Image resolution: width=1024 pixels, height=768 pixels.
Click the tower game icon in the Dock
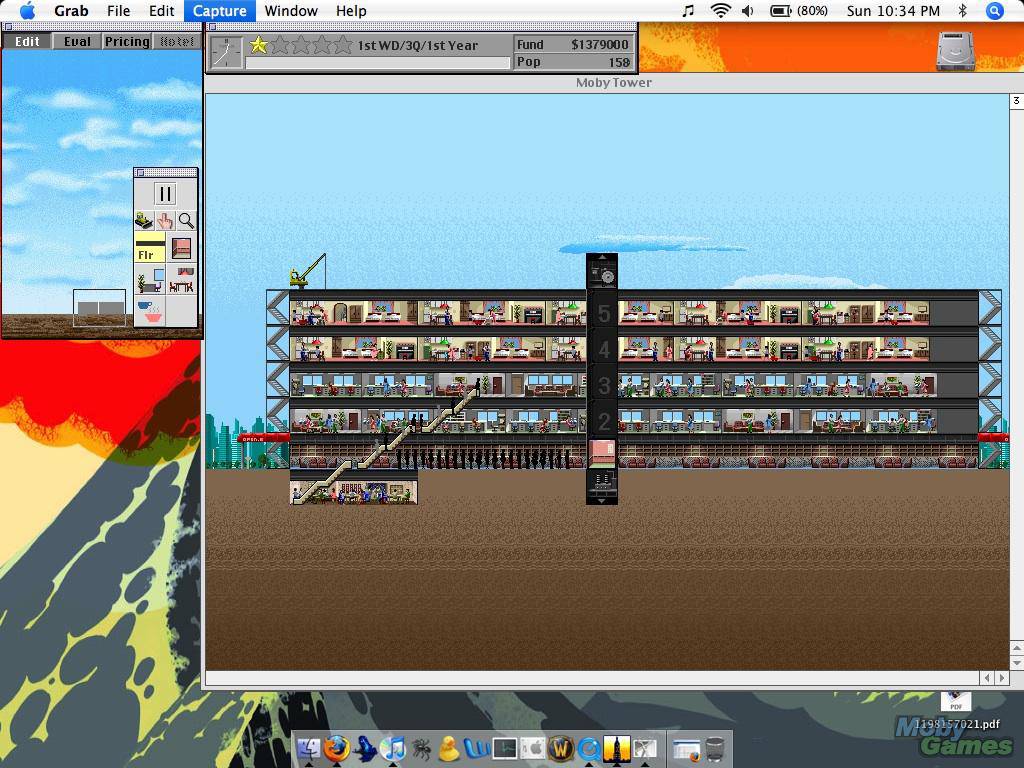616,748
